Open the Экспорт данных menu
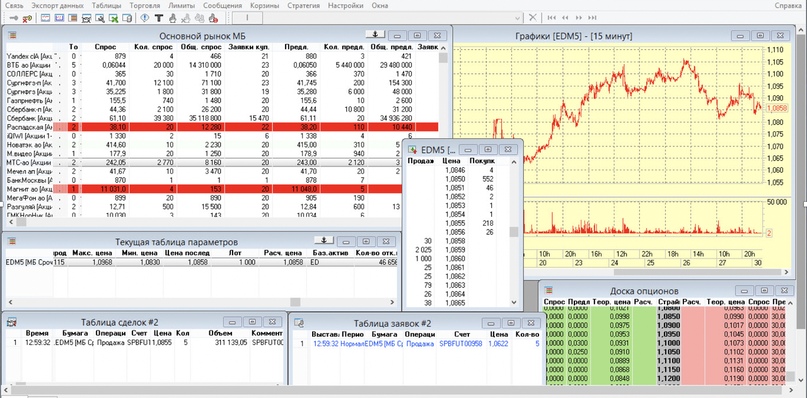Screen dimensions: 807x398 [x=59, y=6]
